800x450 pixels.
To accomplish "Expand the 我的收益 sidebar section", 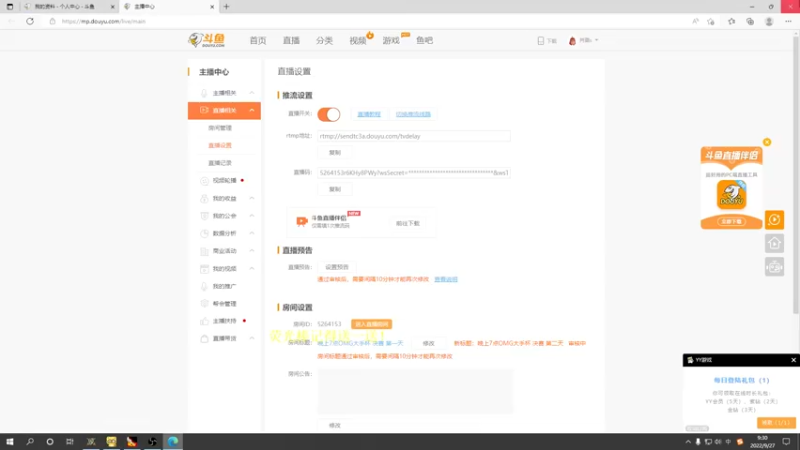I will [224, 198].
